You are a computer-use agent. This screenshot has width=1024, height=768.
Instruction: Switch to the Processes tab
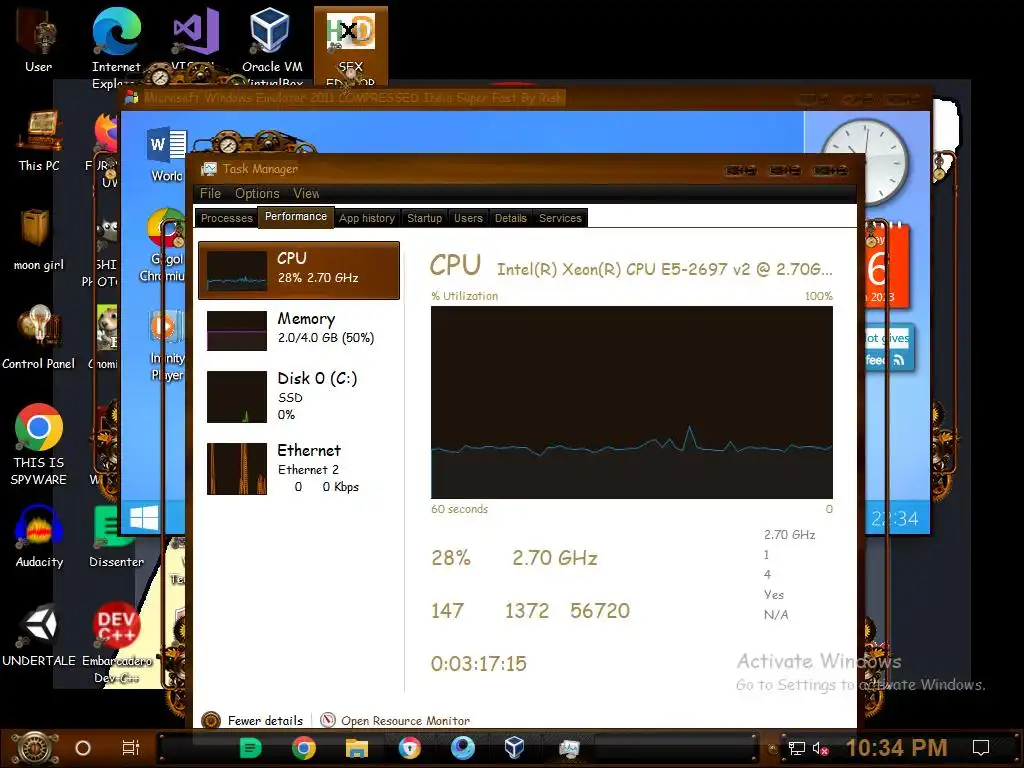(x=227, y=218)
